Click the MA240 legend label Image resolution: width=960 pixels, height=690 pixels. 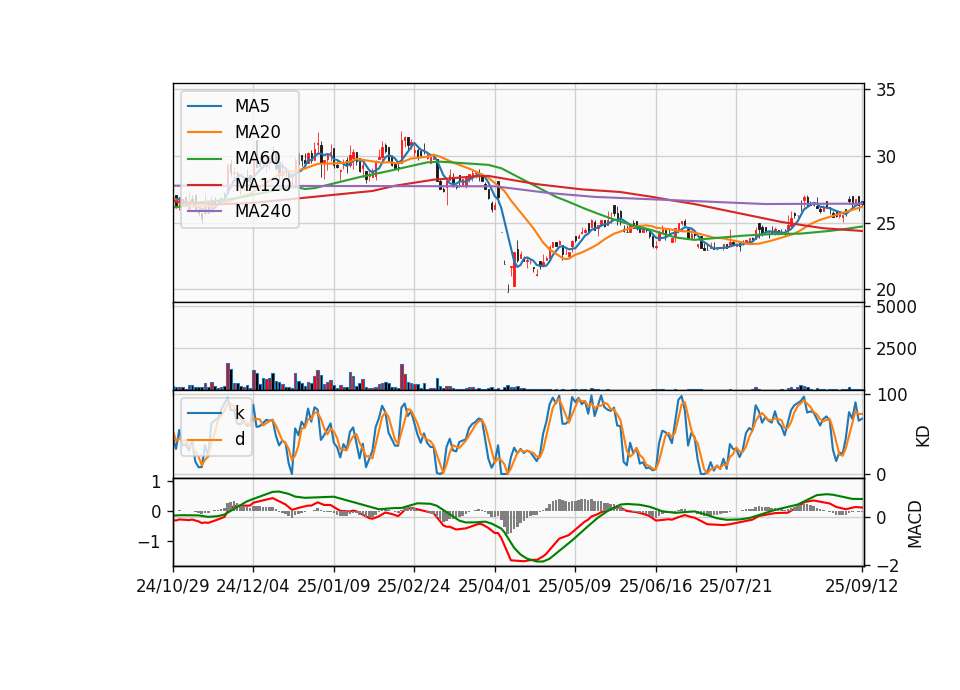(x=263, y=211)
